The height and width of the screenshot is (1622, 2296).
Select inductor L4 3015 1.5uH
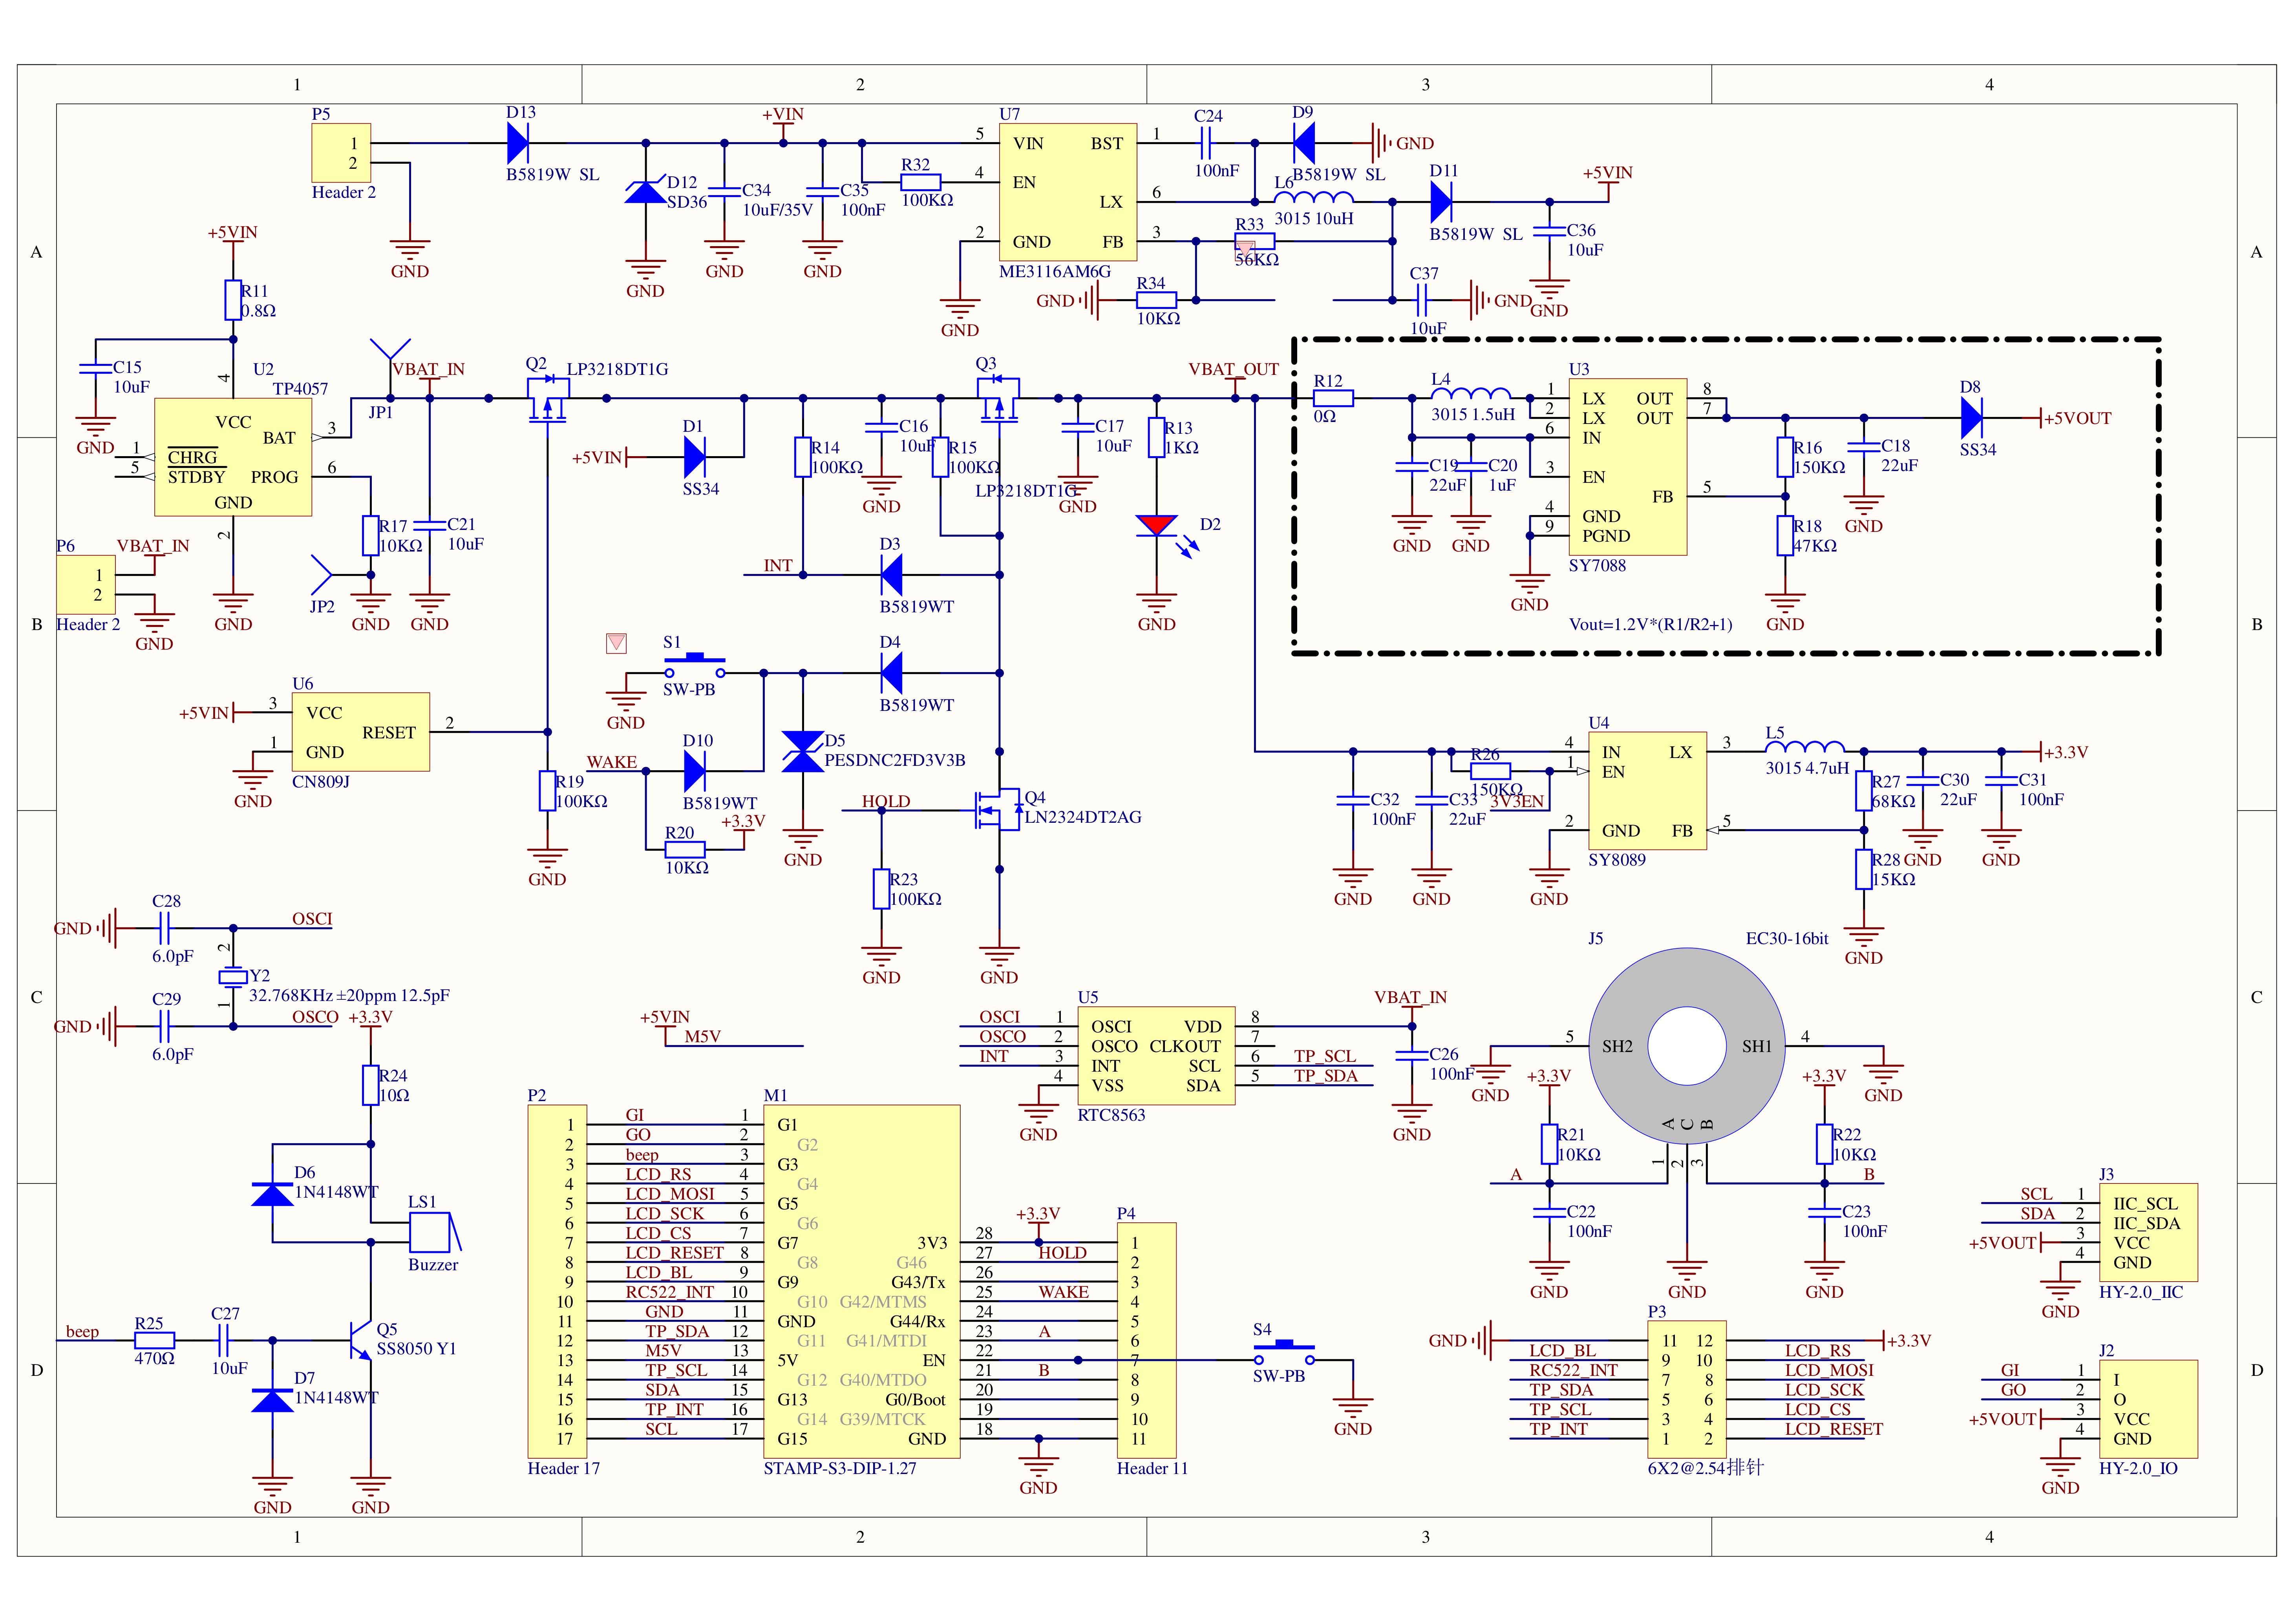click(1471, 393)
